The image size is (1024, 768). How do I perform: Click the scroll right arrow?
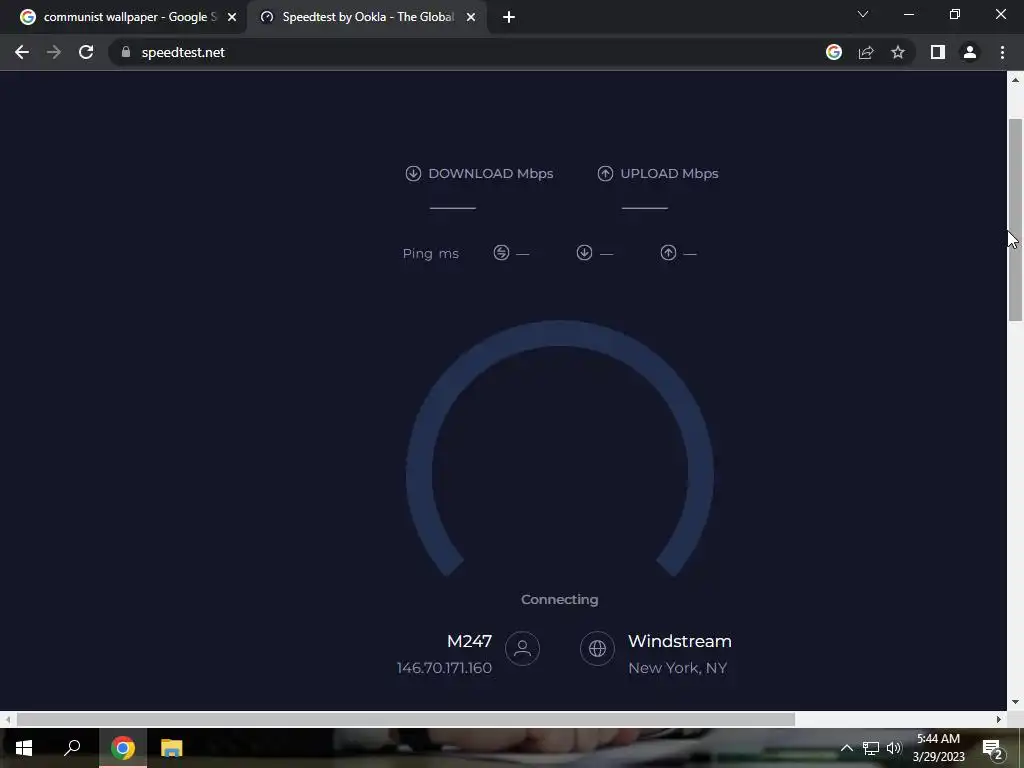pos(999,719)
